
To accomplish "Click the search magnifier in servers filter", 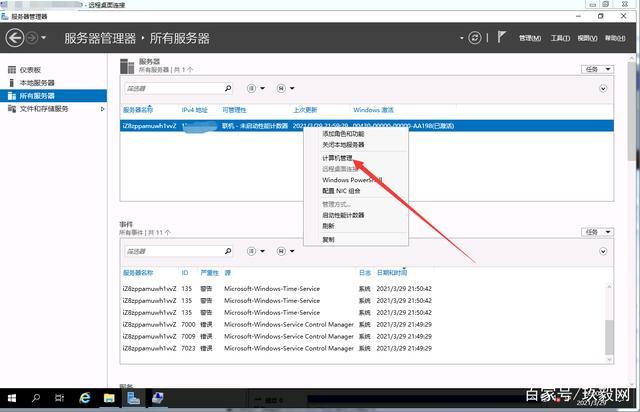I will (228, 88).
